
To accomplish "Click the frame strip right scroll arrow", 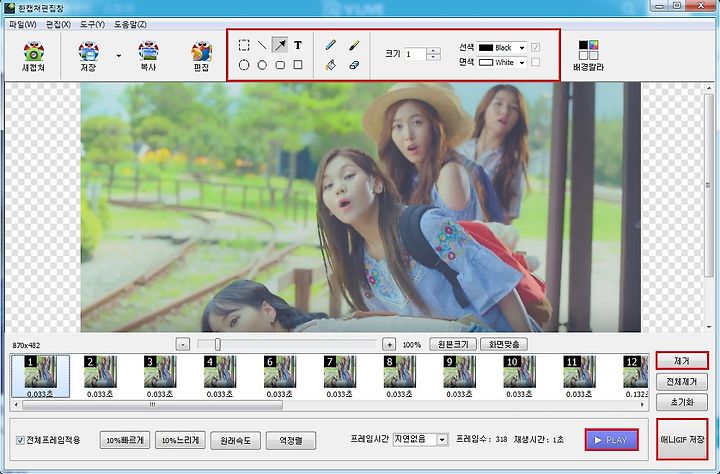I will click(642, 405).
